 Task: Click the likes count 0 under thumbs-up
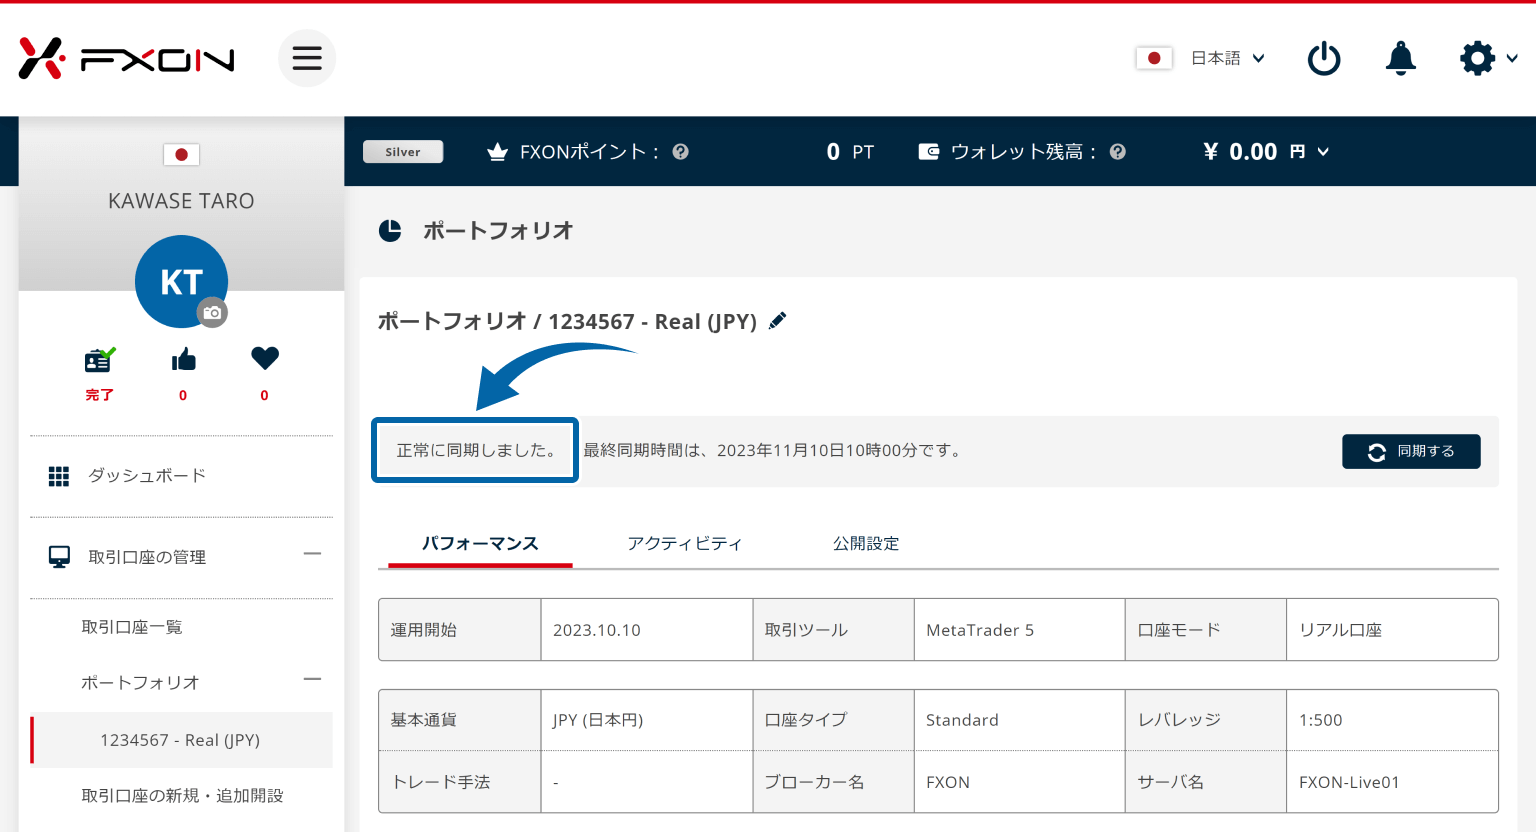pyautogui.click(x=183, y=395)
